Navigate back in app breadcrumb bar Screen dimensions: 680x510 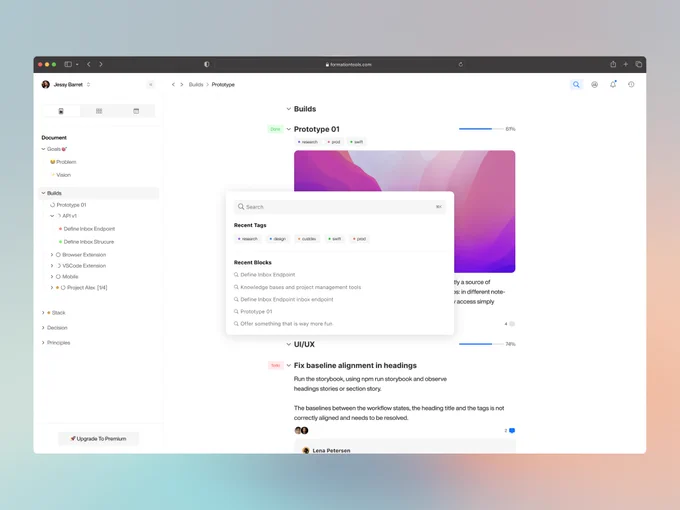173,85
